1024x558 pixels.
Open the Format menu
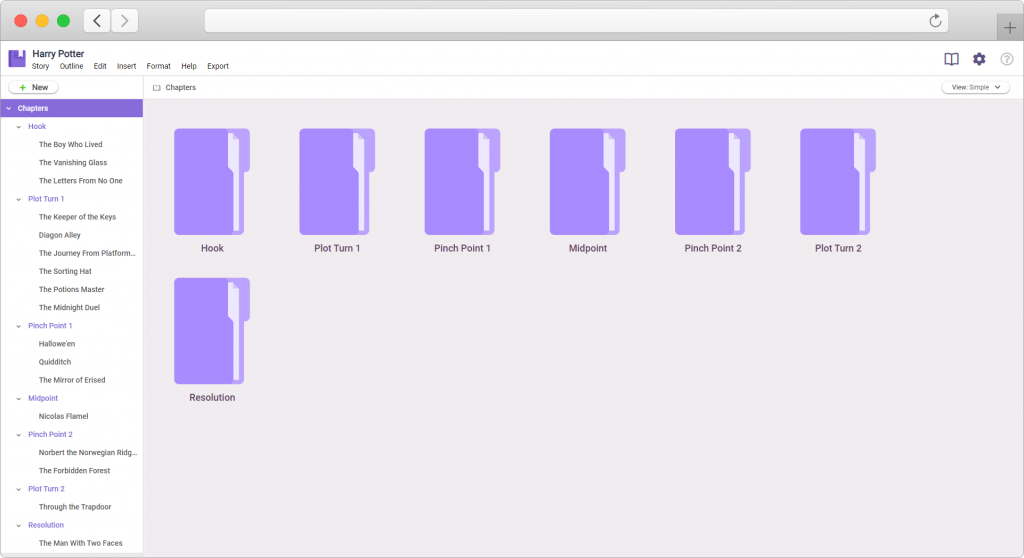click(x=158, y=67)
